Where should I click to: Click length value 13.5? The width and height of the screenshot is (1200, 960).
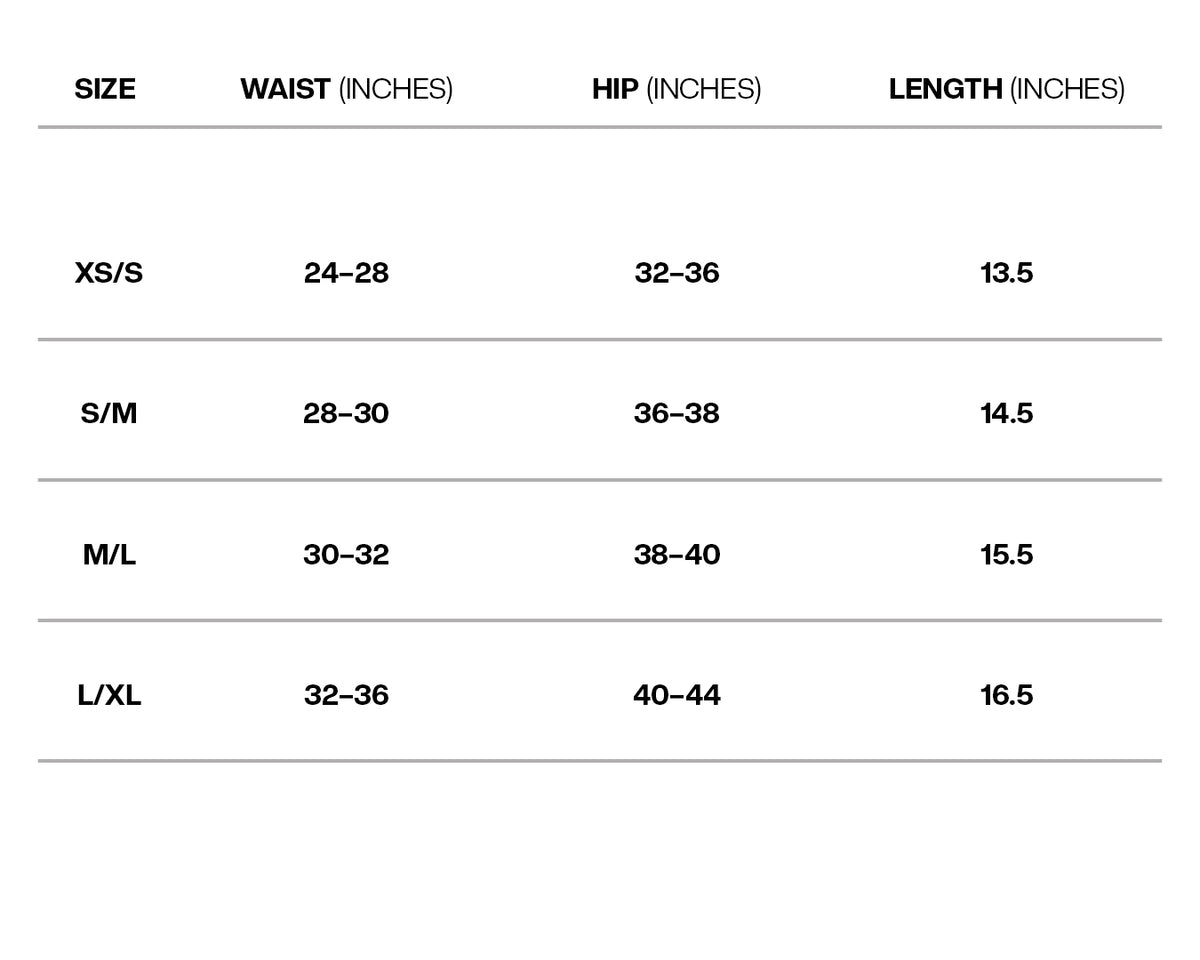point(1007,273)
